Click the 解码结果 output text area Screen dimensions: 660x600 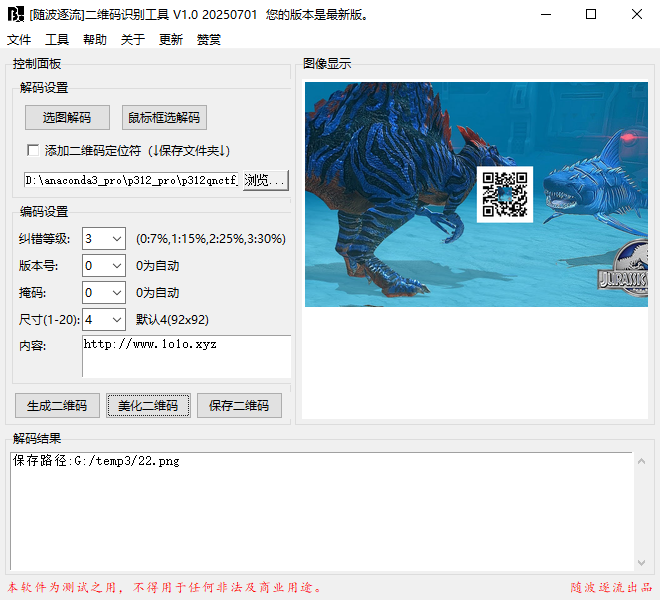coord(322,511)
